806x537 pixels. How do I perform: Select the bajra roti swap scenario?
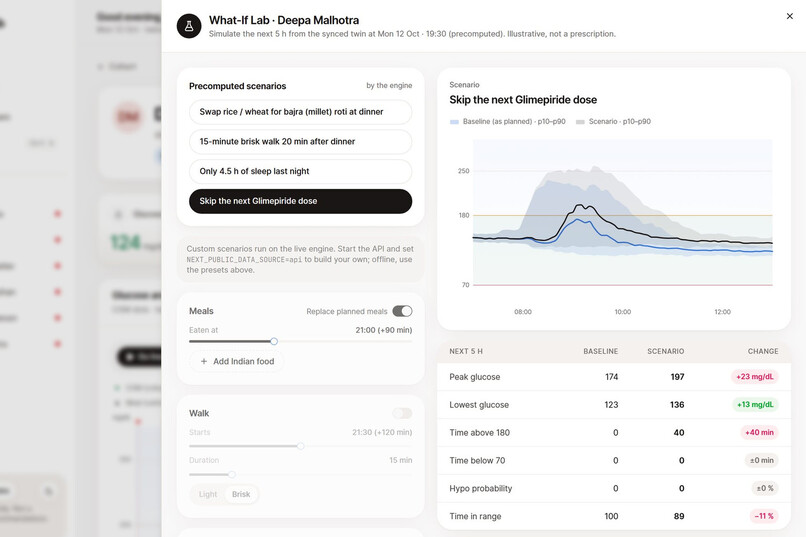(300, 112)
